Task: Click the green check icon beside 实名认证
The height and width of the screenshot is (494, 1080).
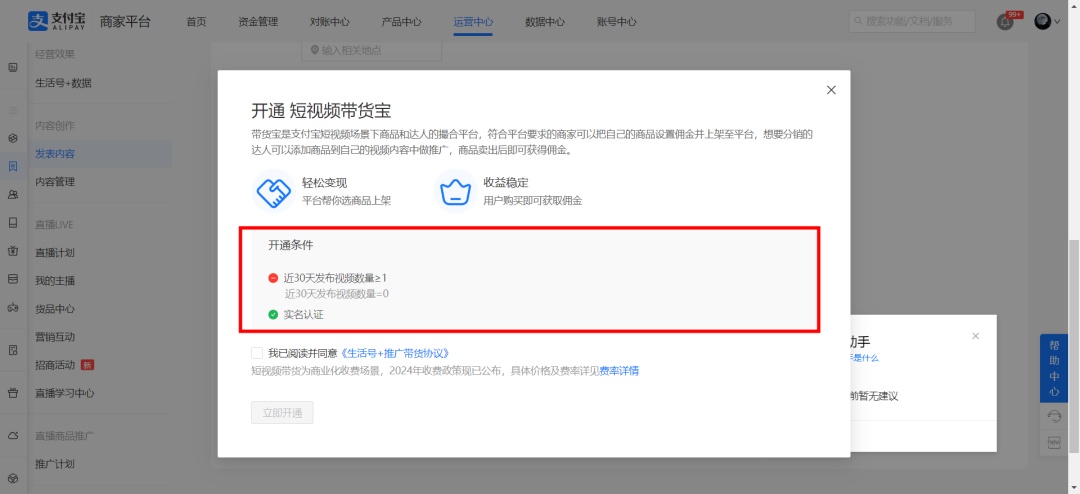Action: click(273, 315)
